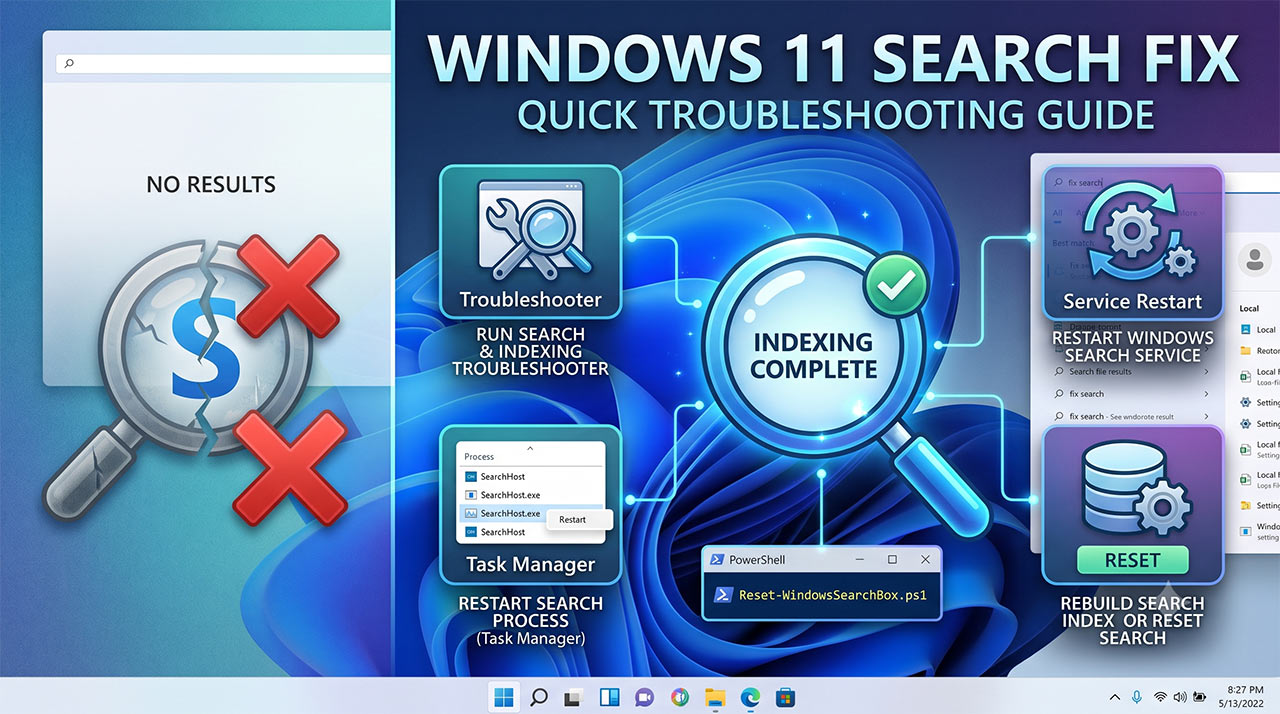The width and height of the screenshot is (1280, 714).
Task: Select the highlighted SearchHost.exe process row
Action: pyautogui.click(x=531, y=513)
